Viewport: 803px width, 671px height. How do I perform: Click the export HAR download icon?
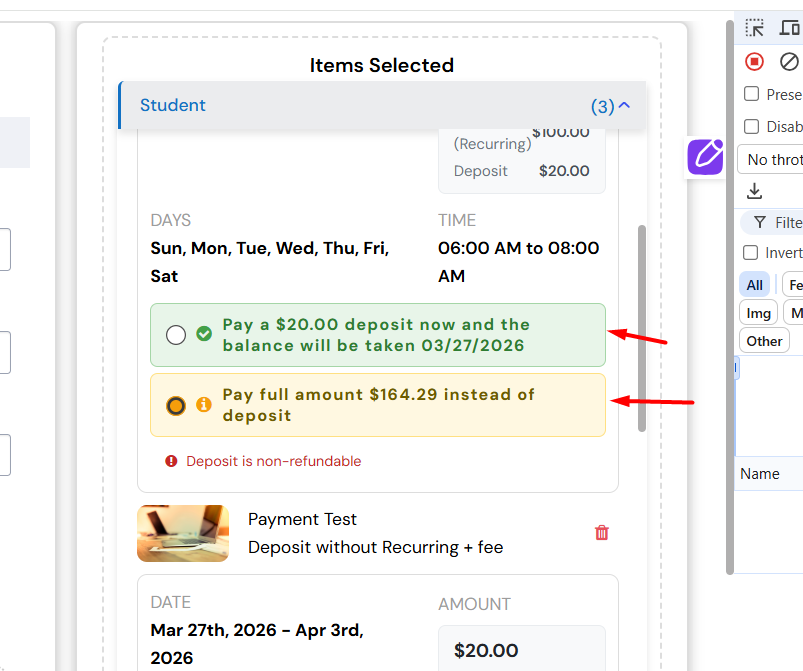pos(755,190)
